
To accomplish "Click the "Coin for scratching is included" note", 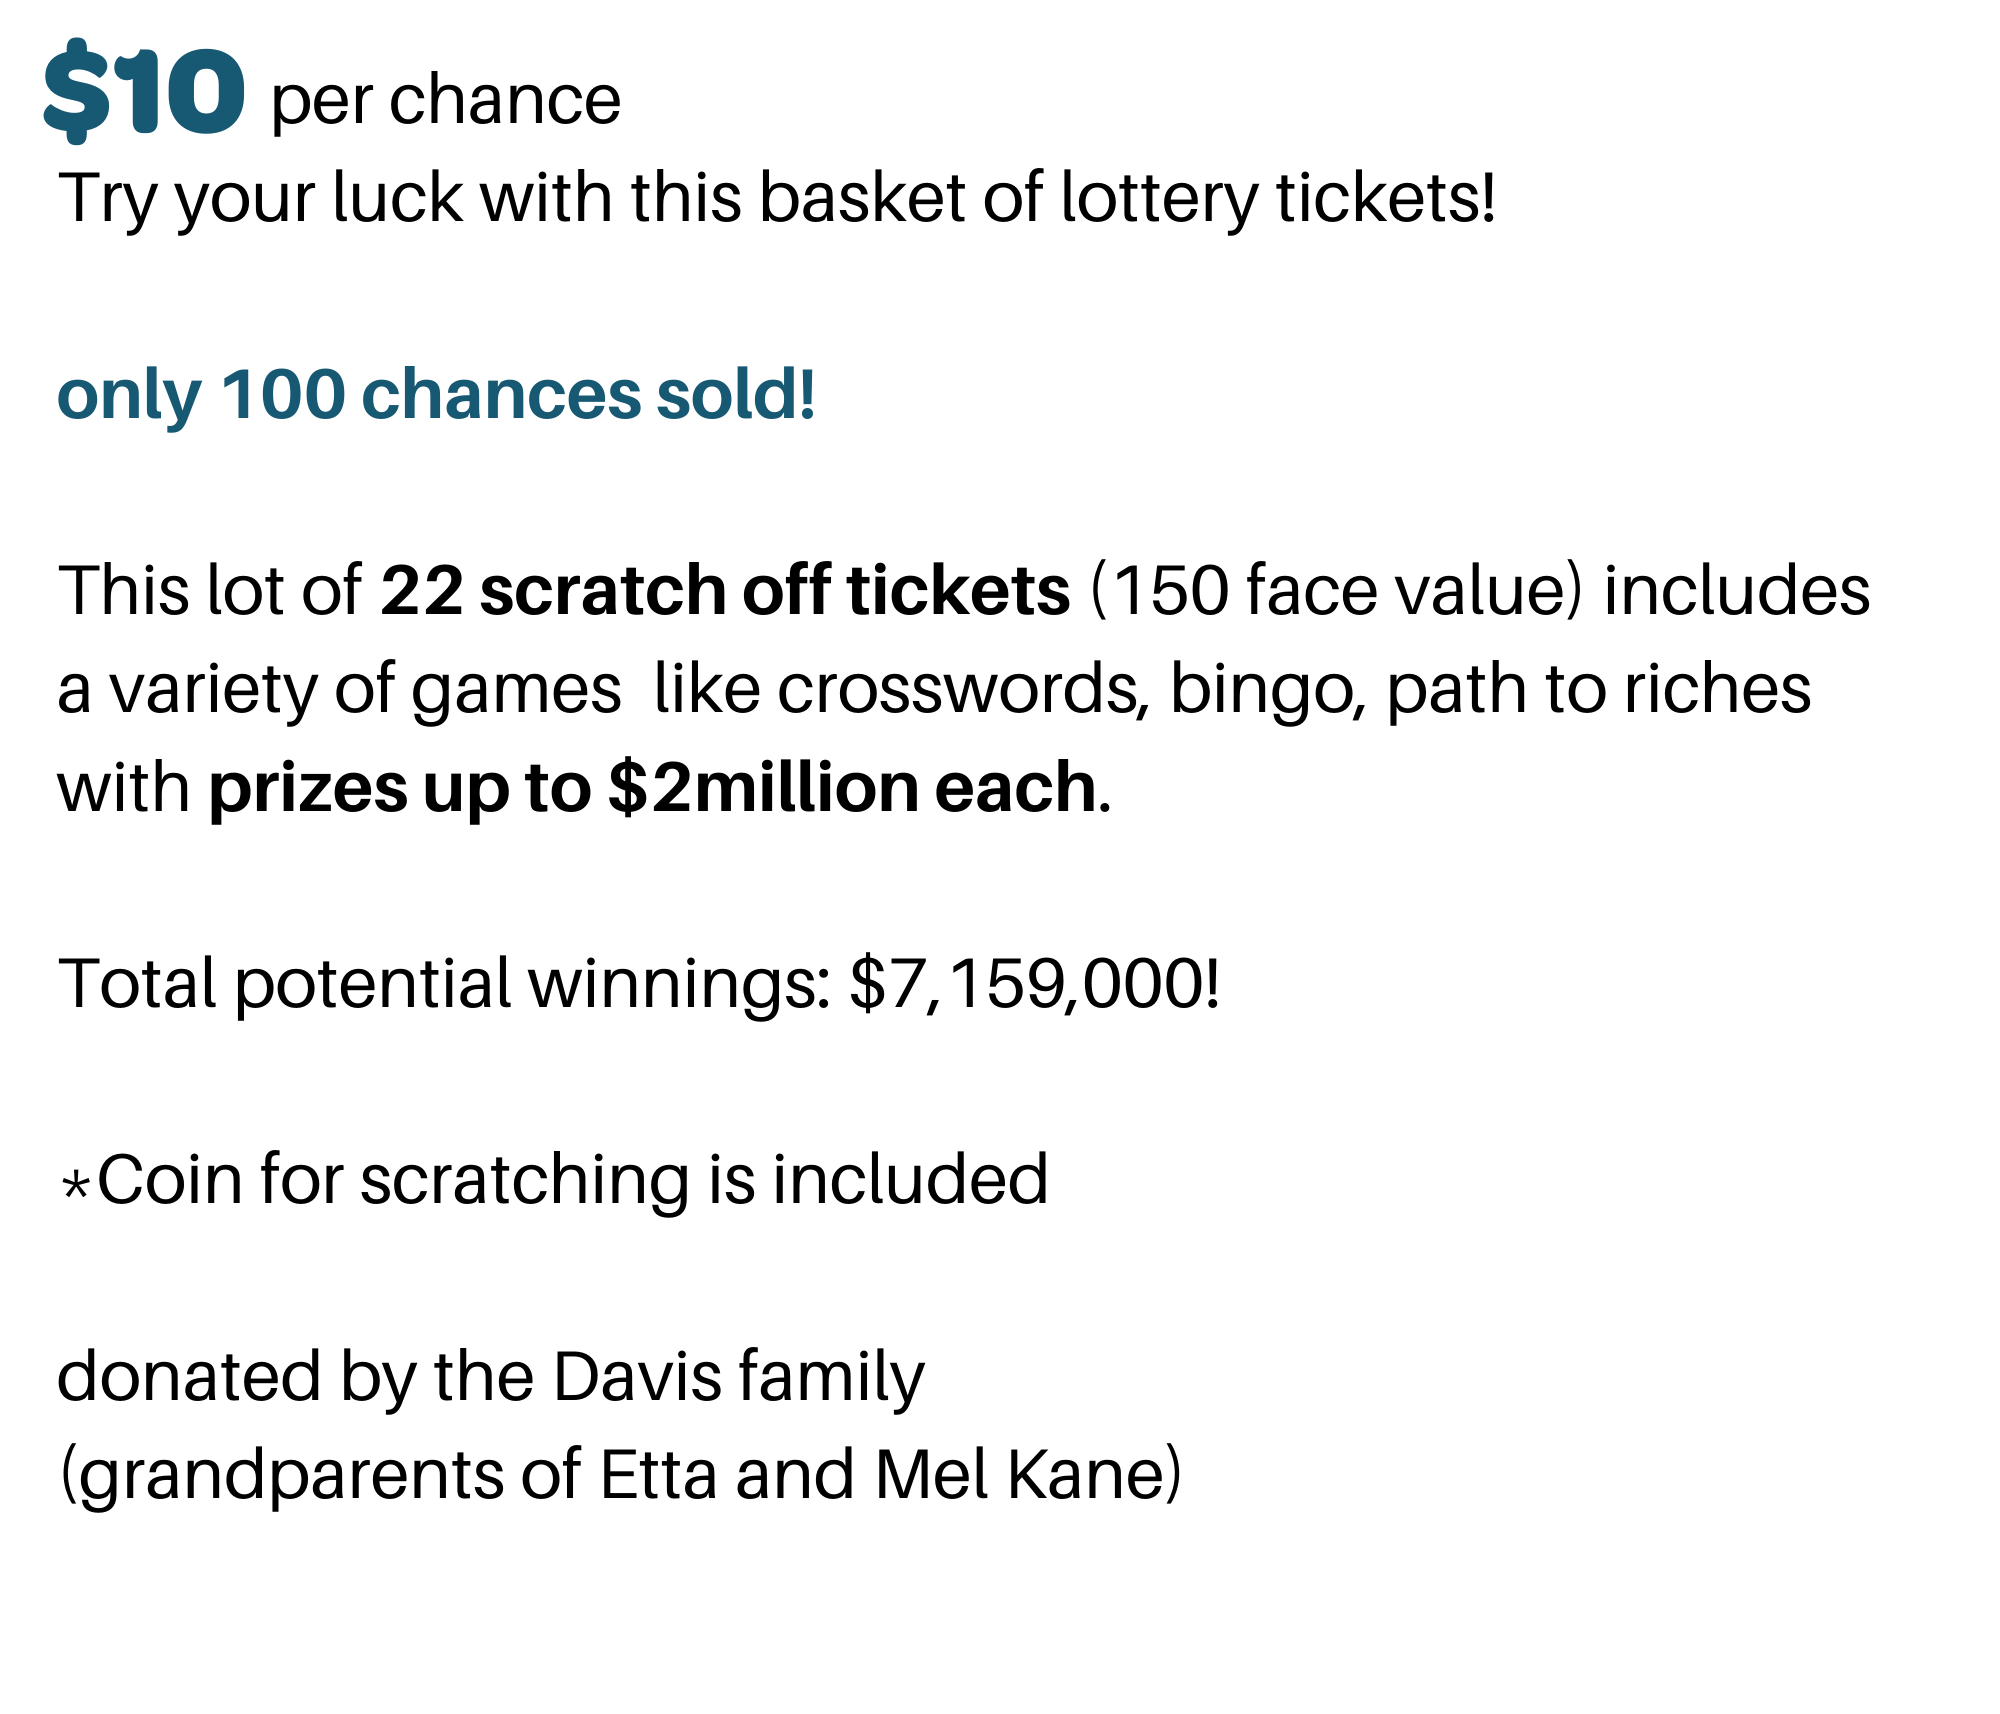I will point(572,1180).
